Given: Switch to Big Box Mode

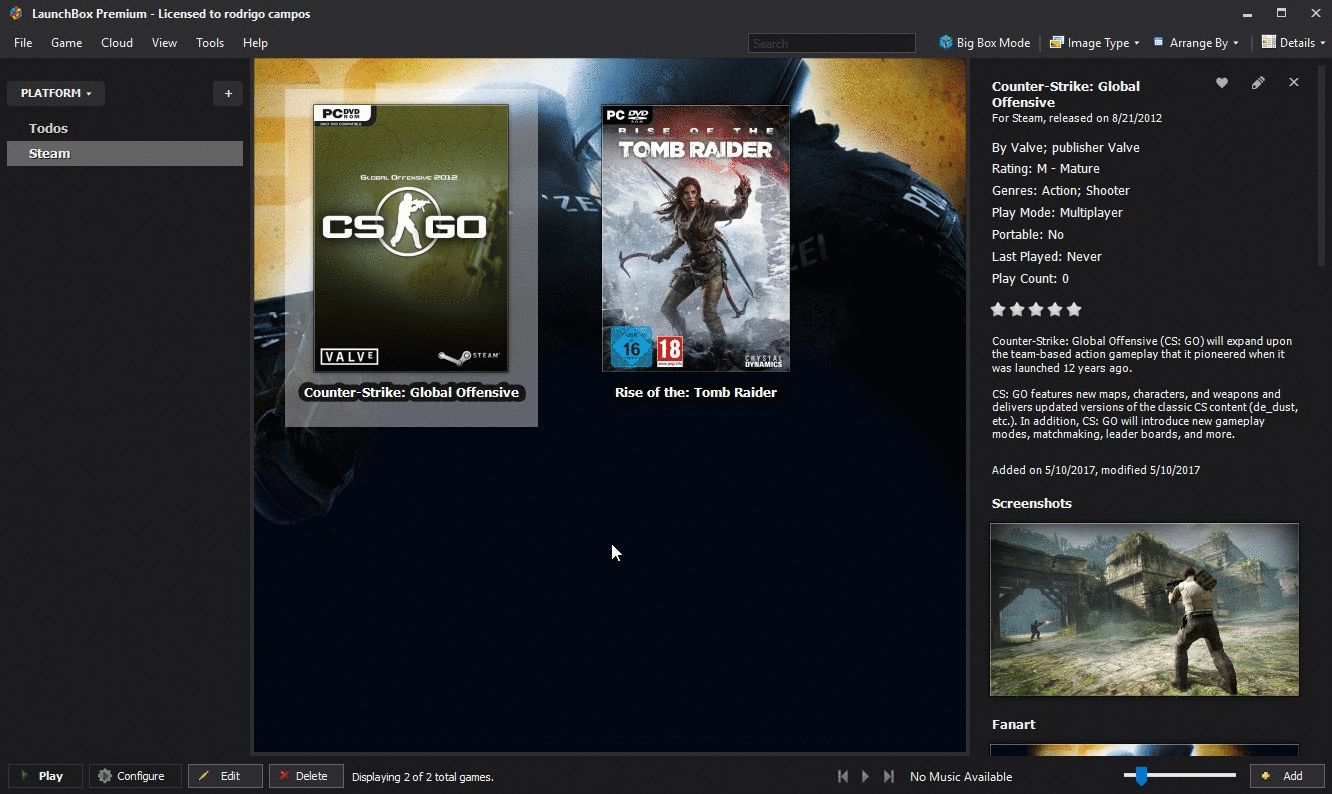Looking at the screenshot, I should (x=984, y=43).
